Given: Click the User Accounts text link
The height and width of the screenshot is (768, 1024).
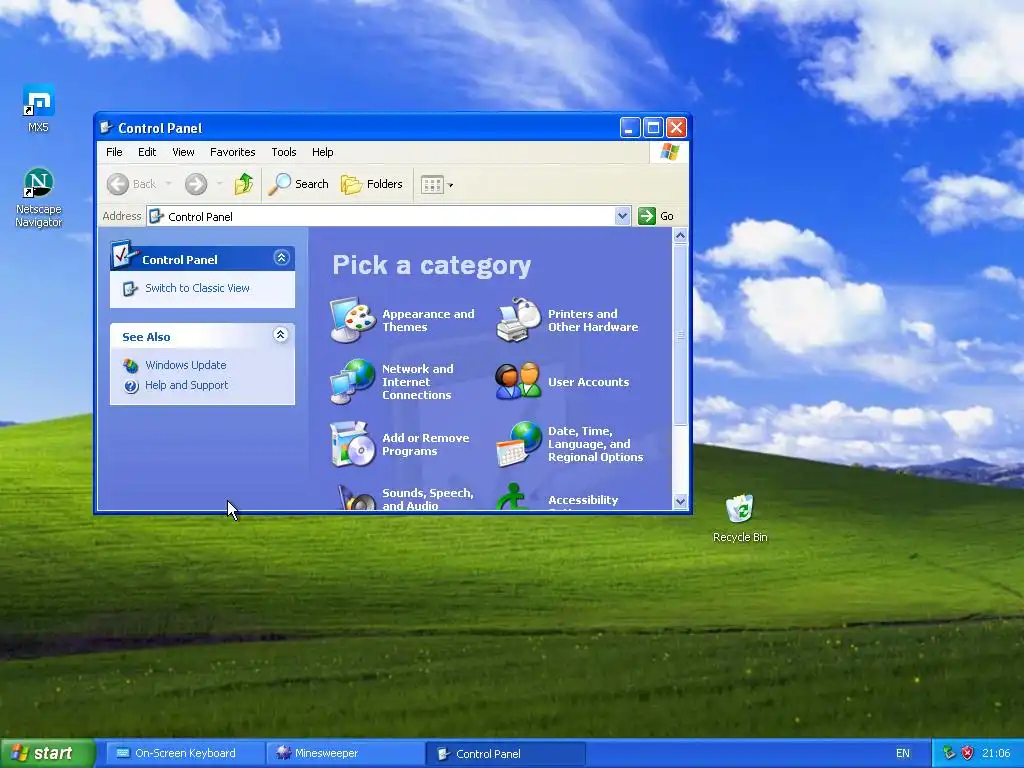Looking at the screenshot, I should coord(588,382).
